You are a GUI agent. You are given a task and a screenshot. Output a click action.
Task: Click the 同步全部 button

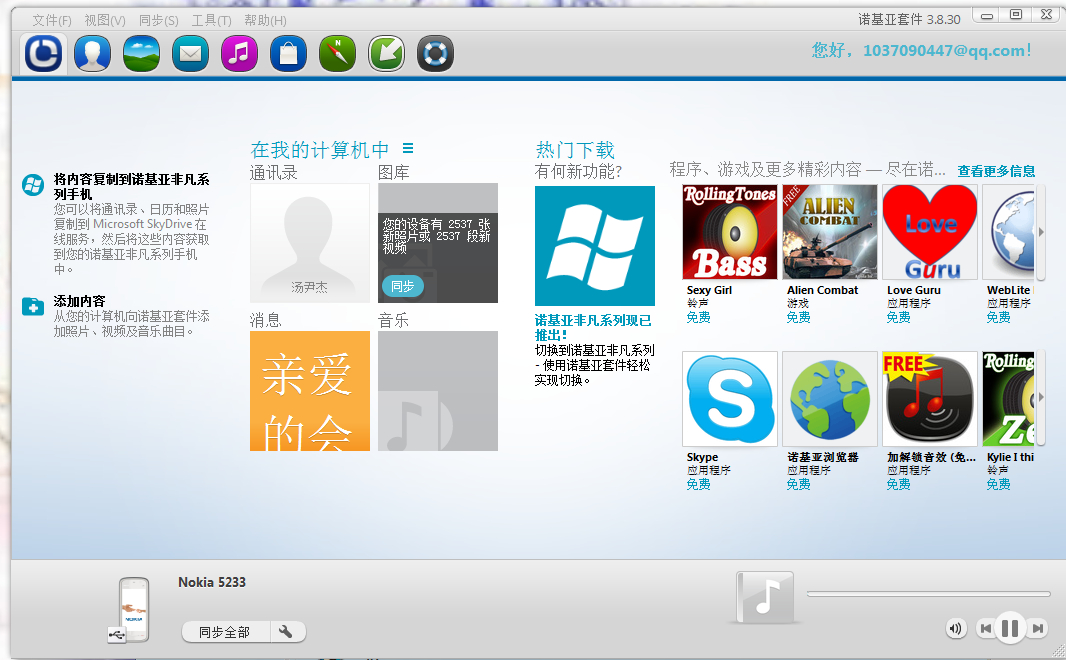225,632
